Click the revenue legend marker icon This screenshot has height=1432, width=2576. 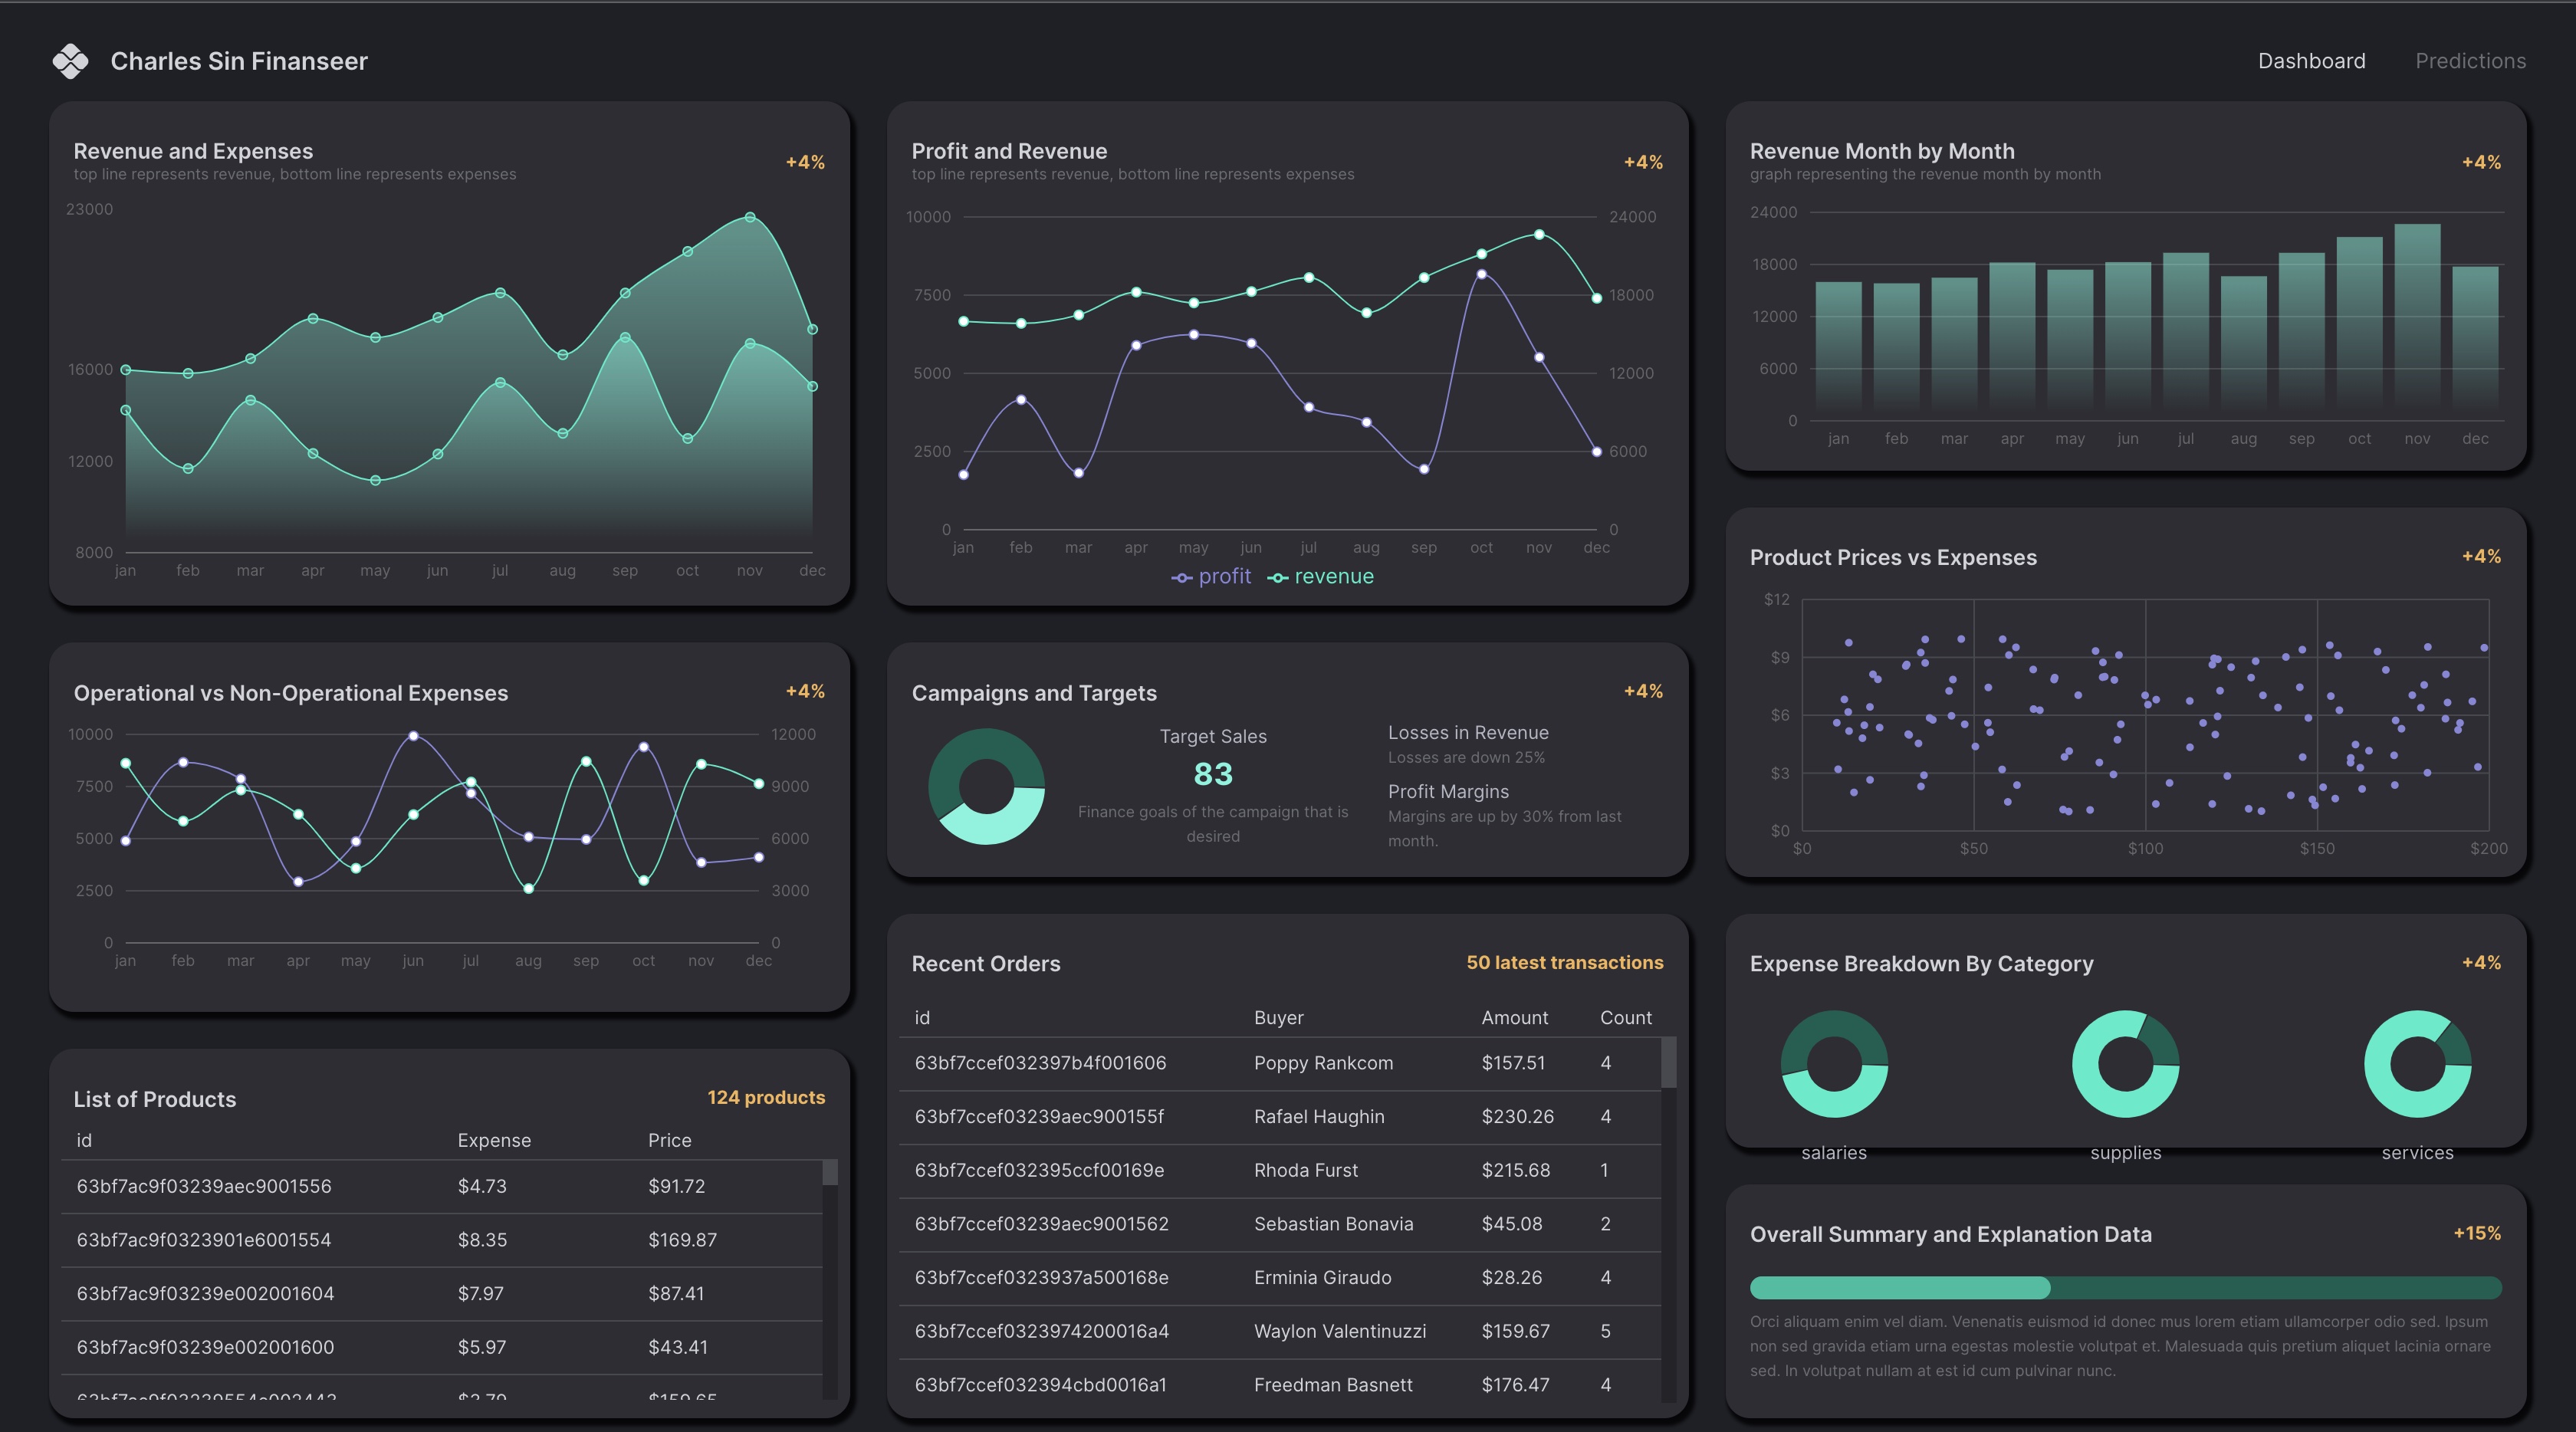tap(1277, 578)
